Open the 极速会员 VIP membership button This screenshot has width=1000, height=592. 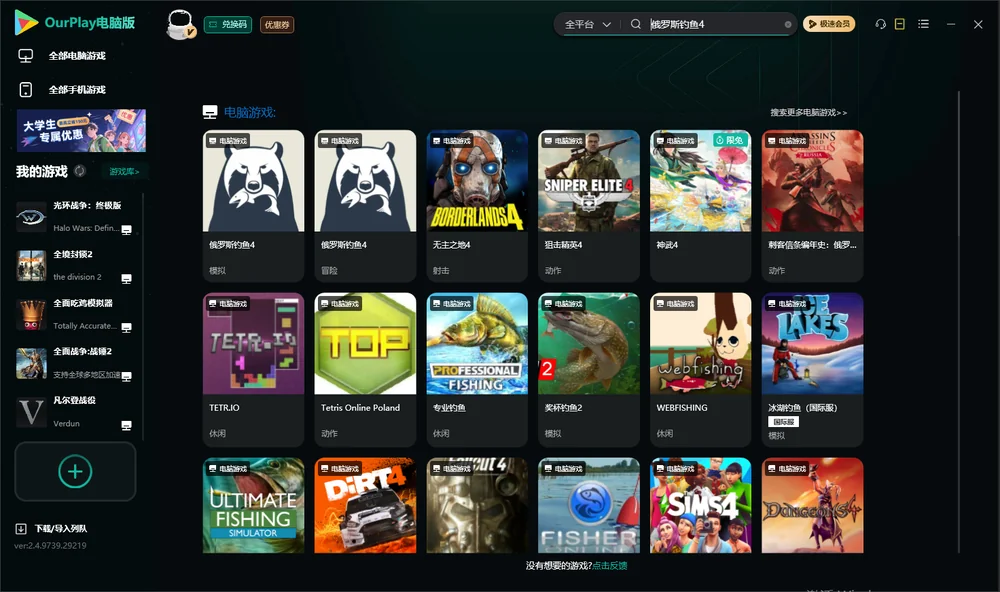coord(828,24)
